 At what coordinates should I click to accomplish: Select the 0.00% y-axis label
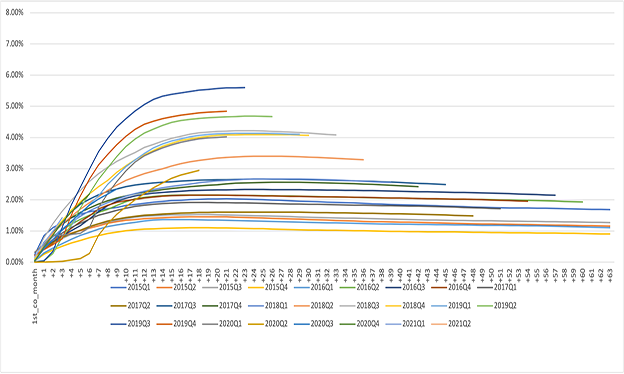(15, 262)
